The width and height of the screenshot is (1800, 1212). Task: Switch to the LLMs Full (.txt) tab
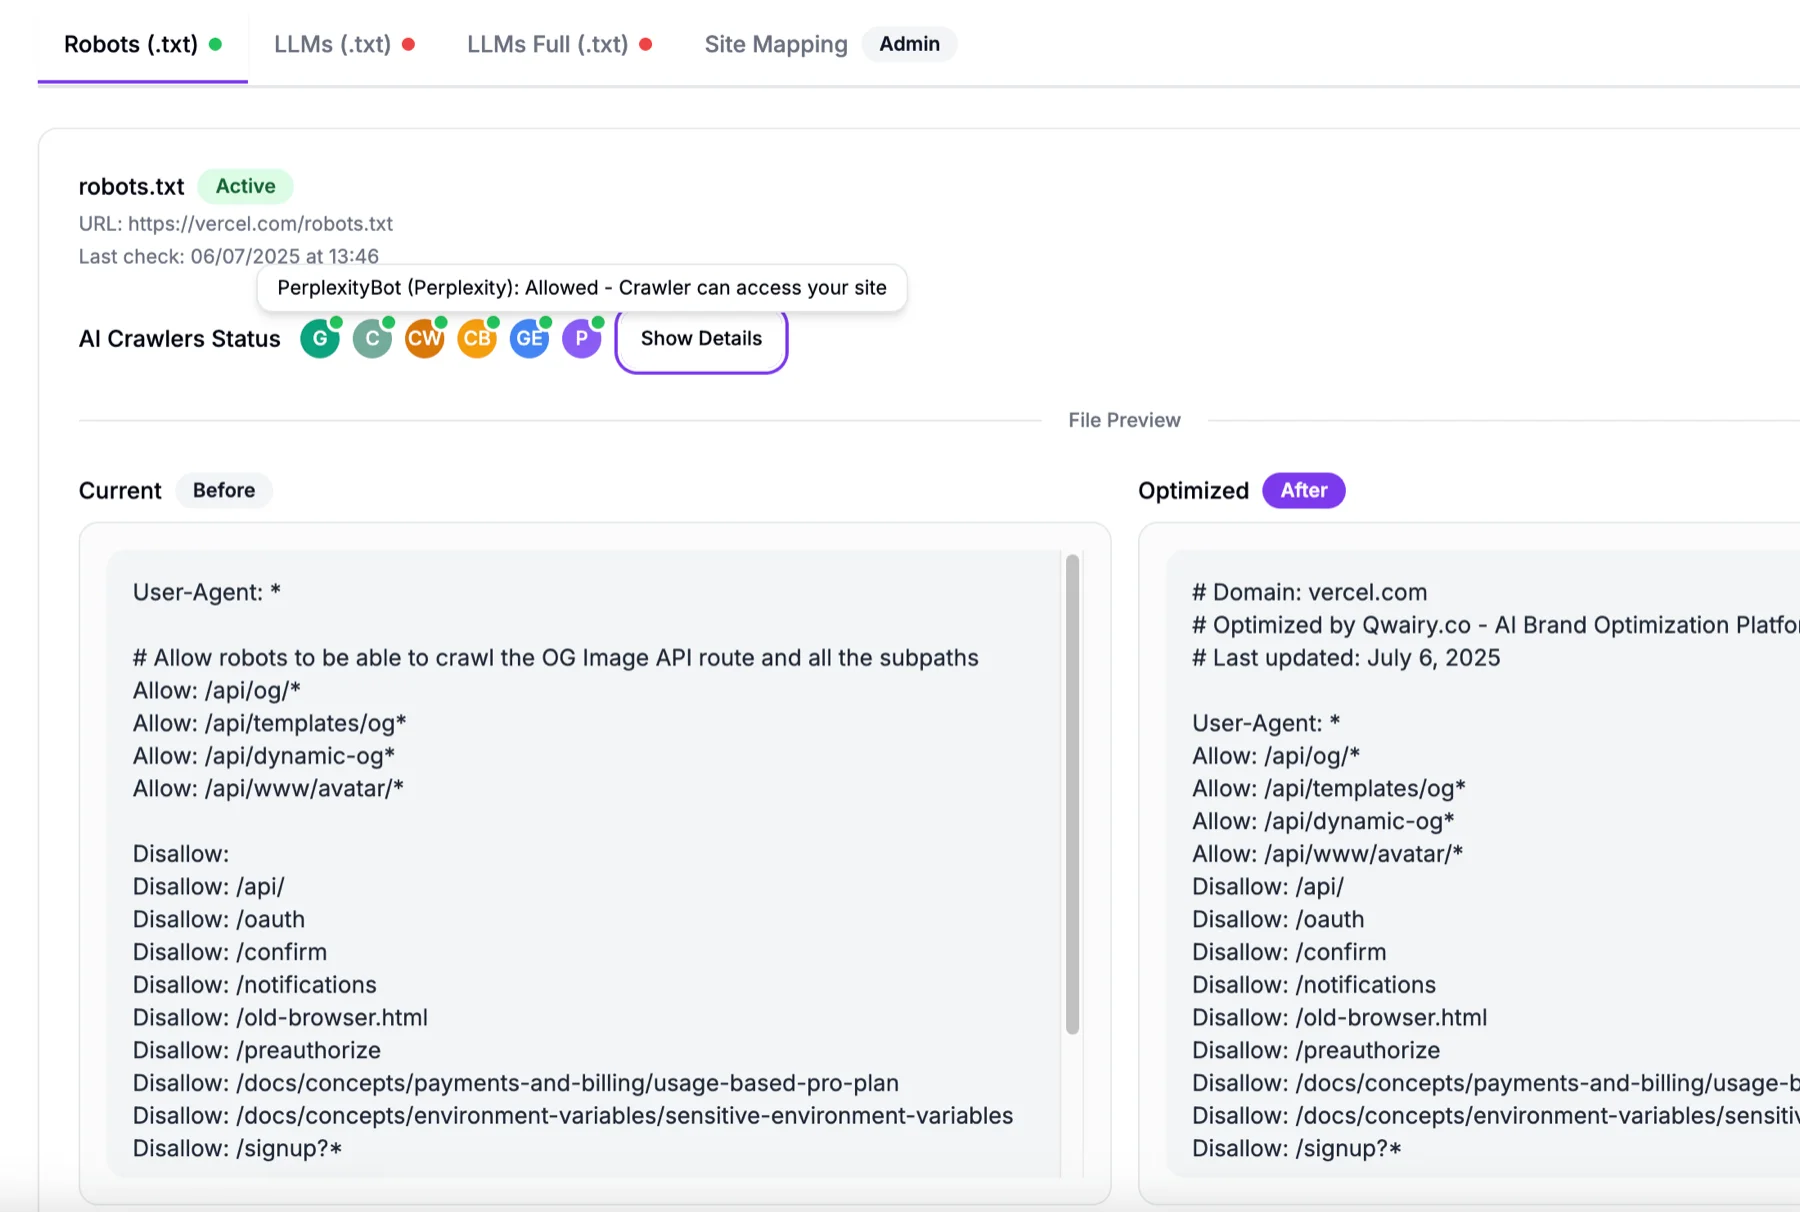pos(547,44)
